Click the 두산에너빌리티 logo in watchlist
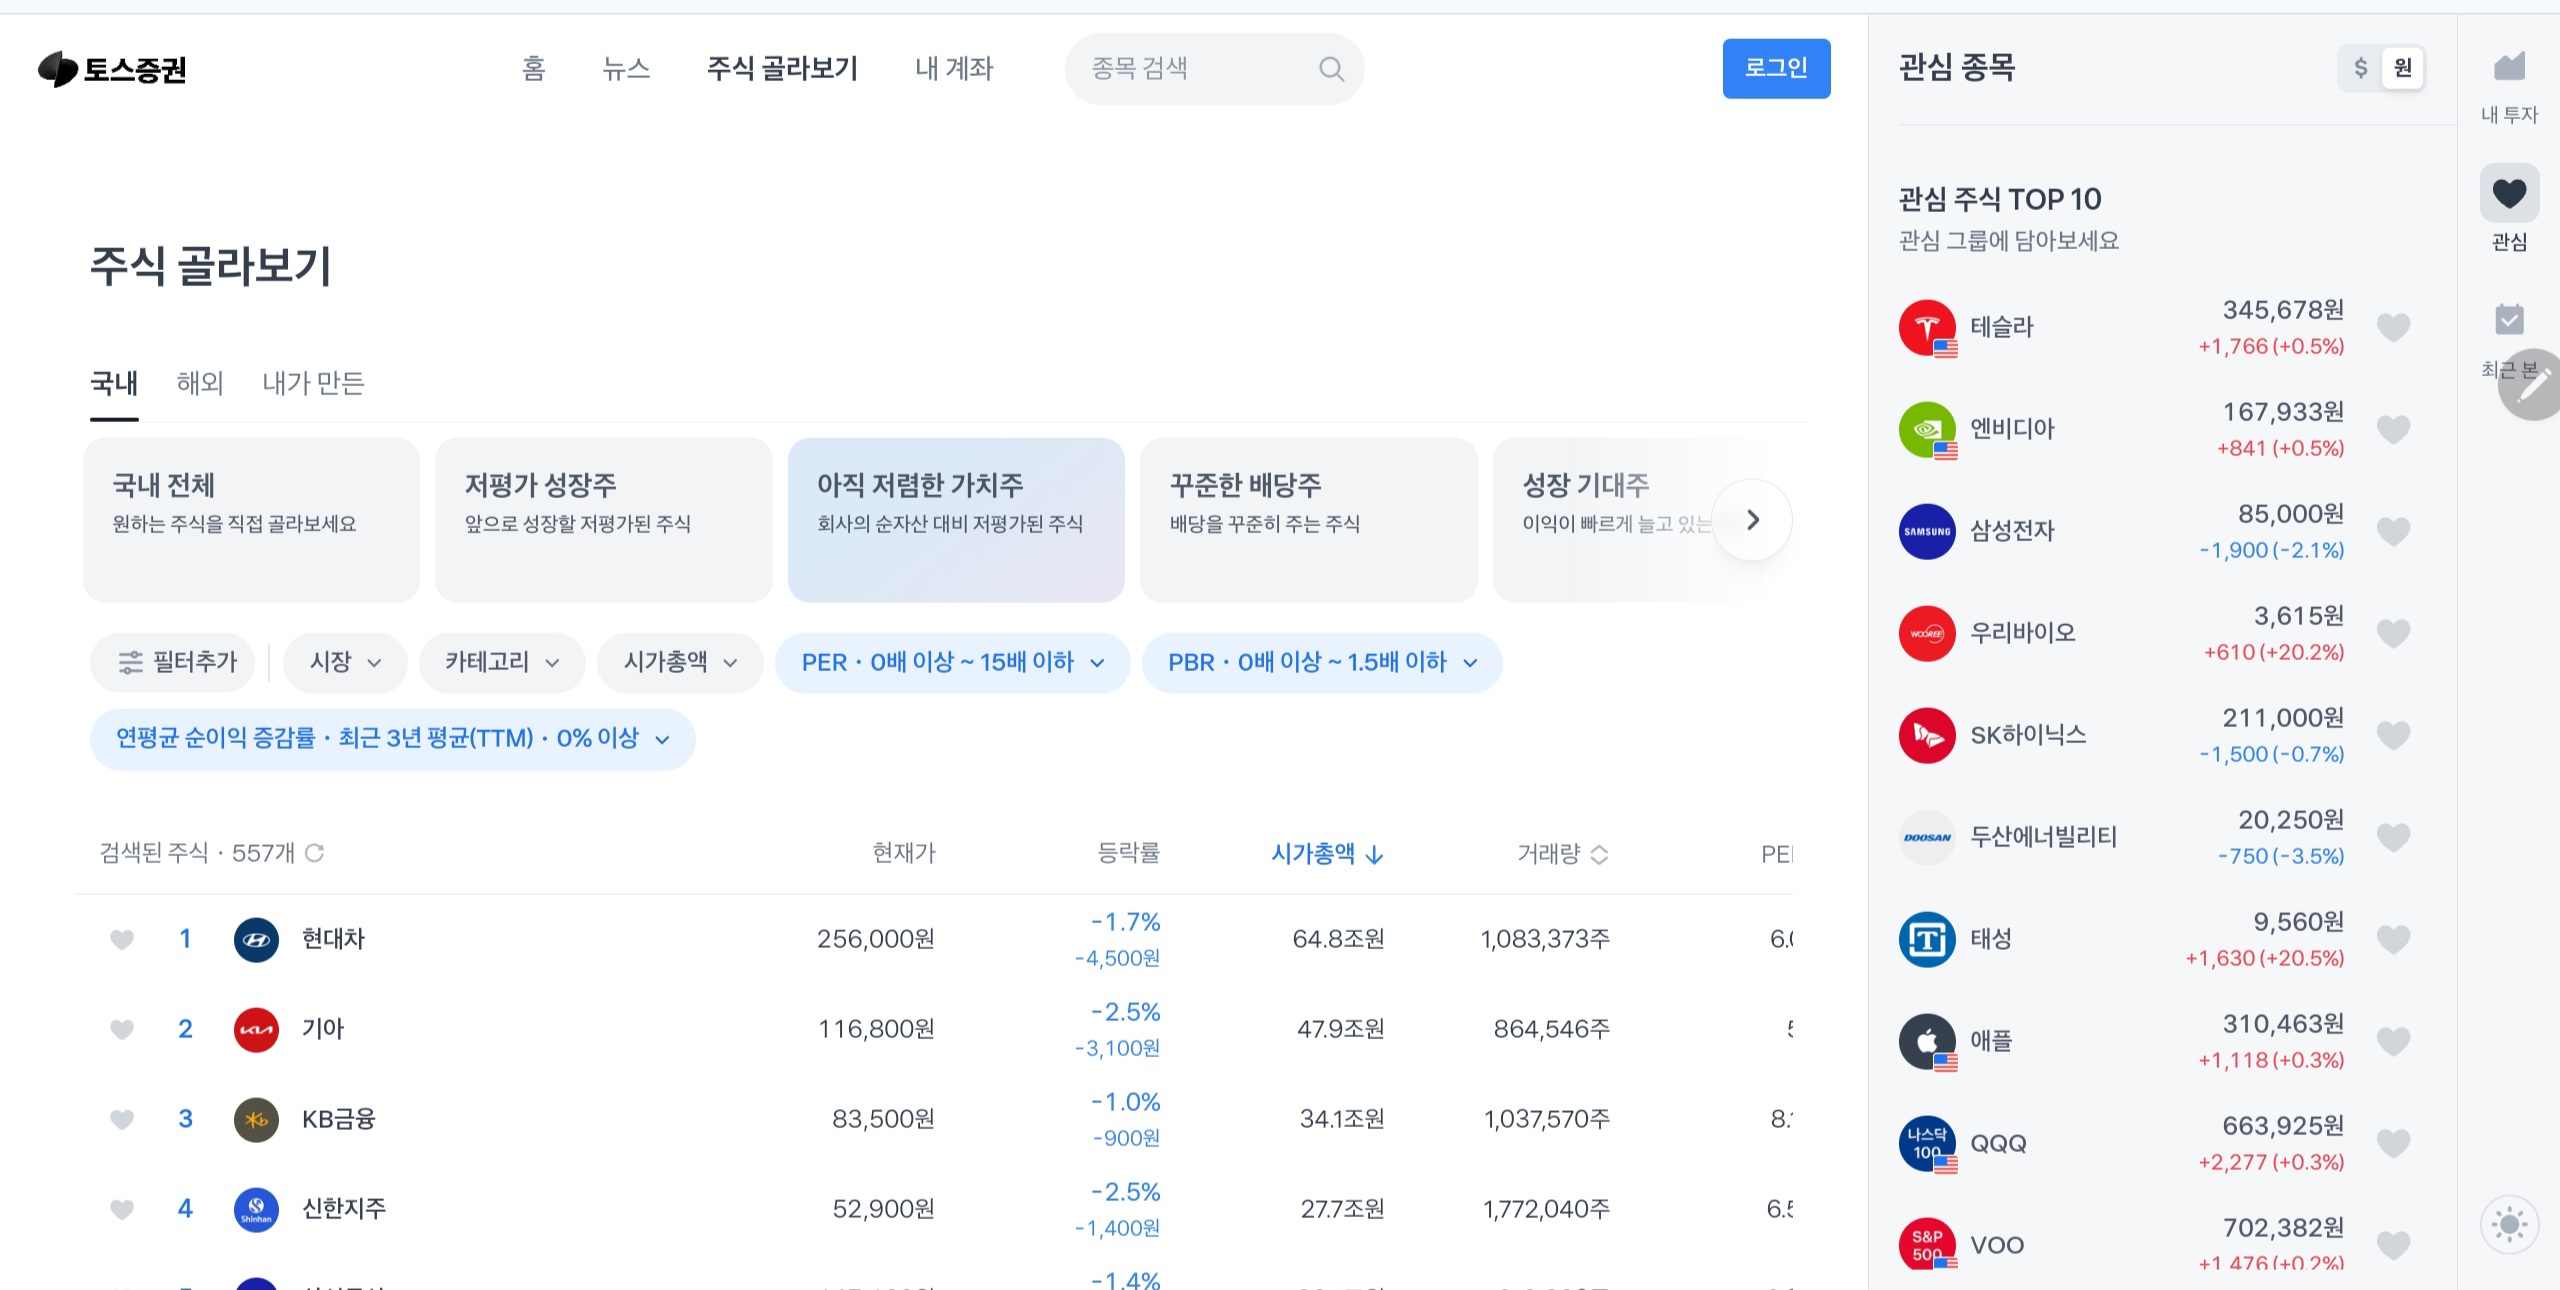Image resolution: width=2560 pixels, height=1290 pixels. [x=1927, y=838]
